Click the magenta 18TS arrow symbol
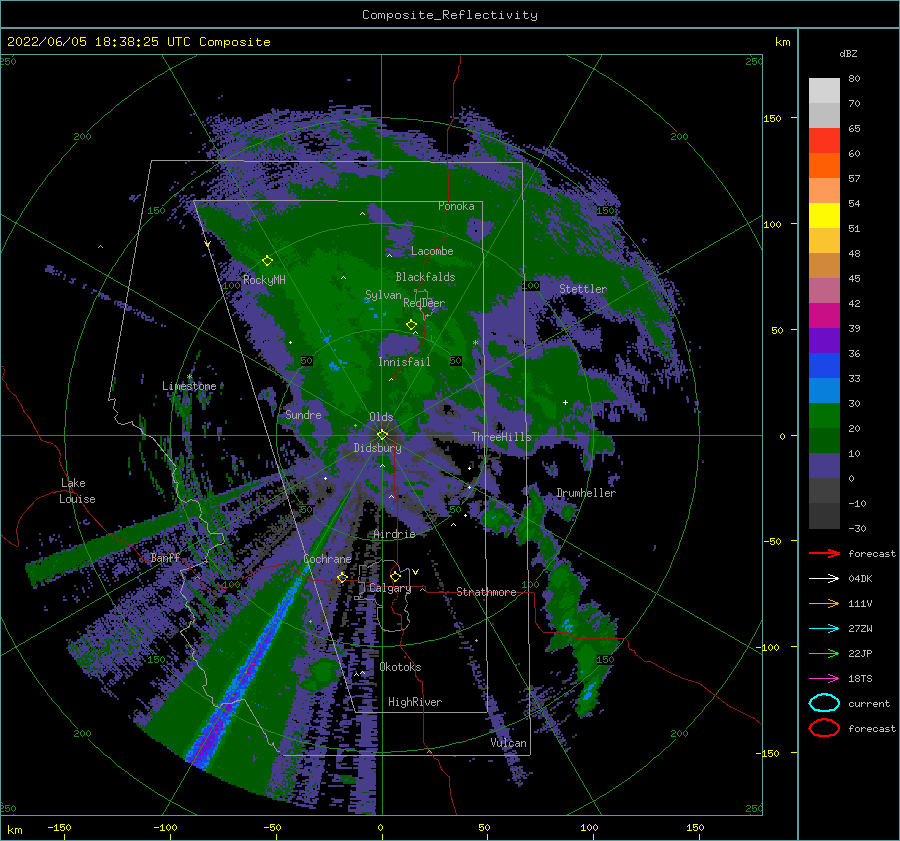The height and width of the screenshot is (841, 900). (x=824, y=679)
